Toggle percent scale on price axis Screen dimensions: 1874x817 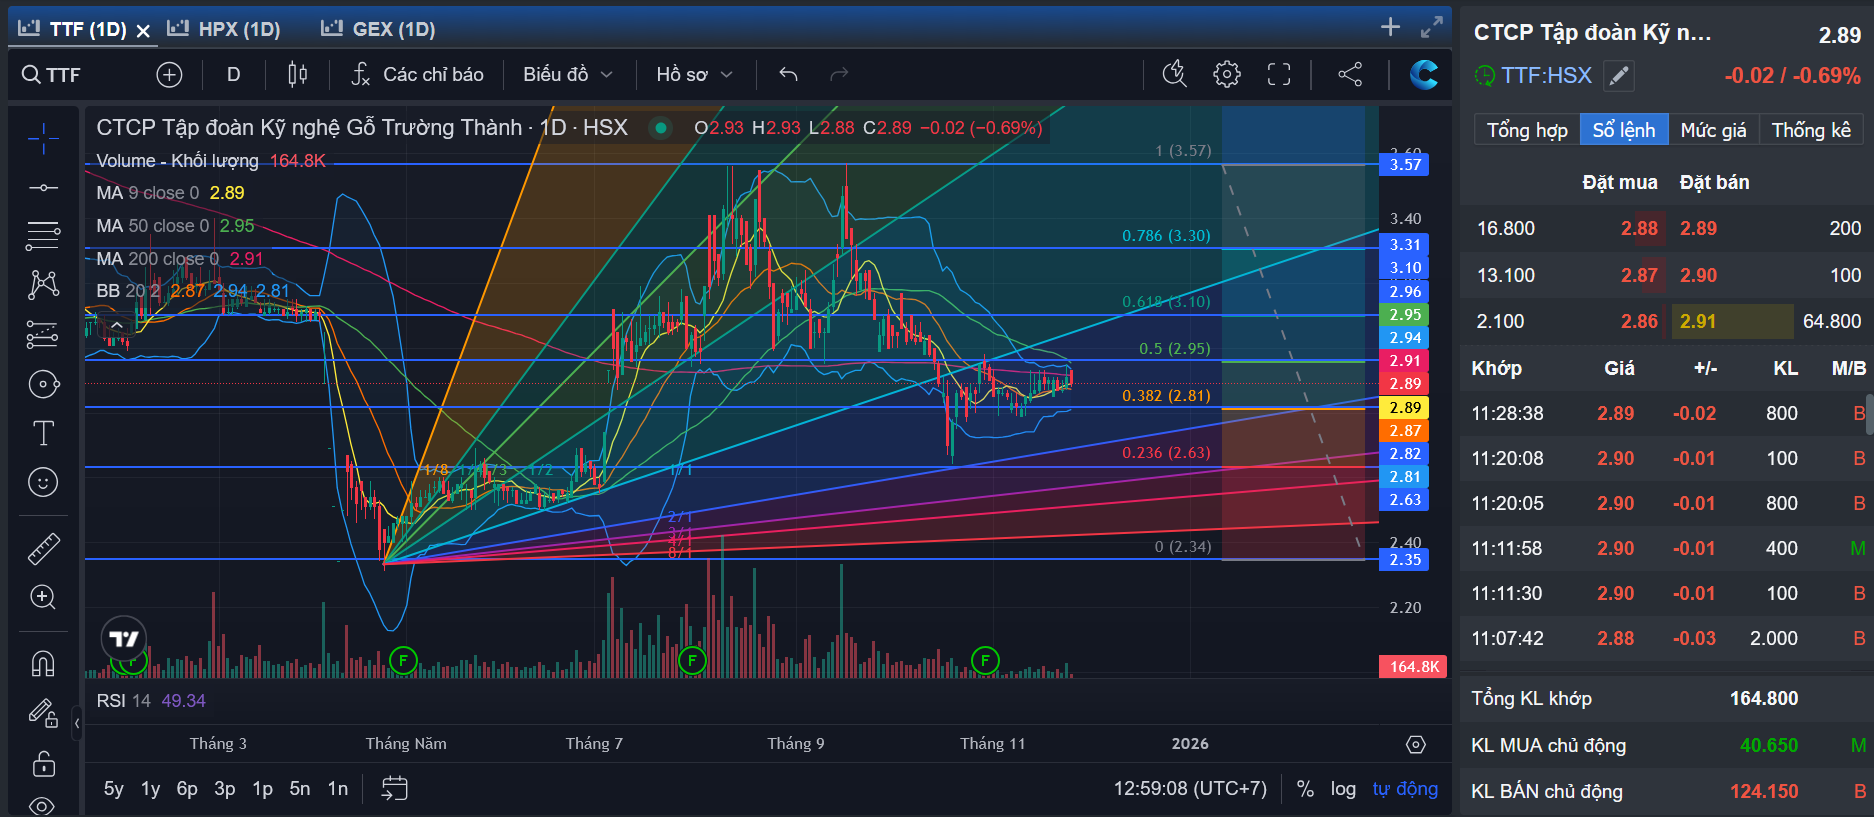point(1305,789)
